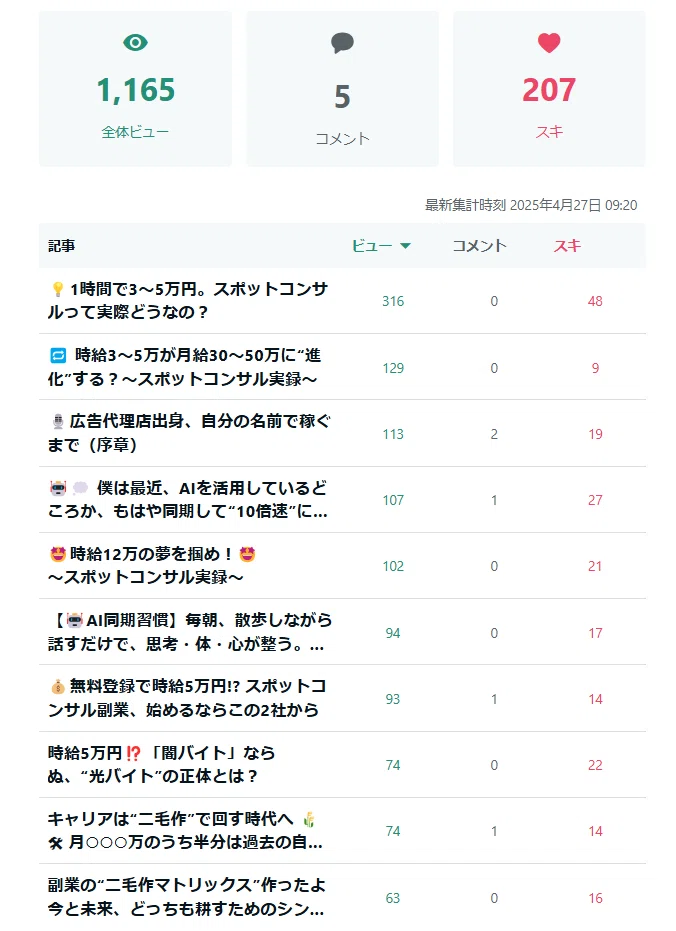
Task: Open article 時給5万円「闇バイト」ならぬ
Action: tap(161, 765)
